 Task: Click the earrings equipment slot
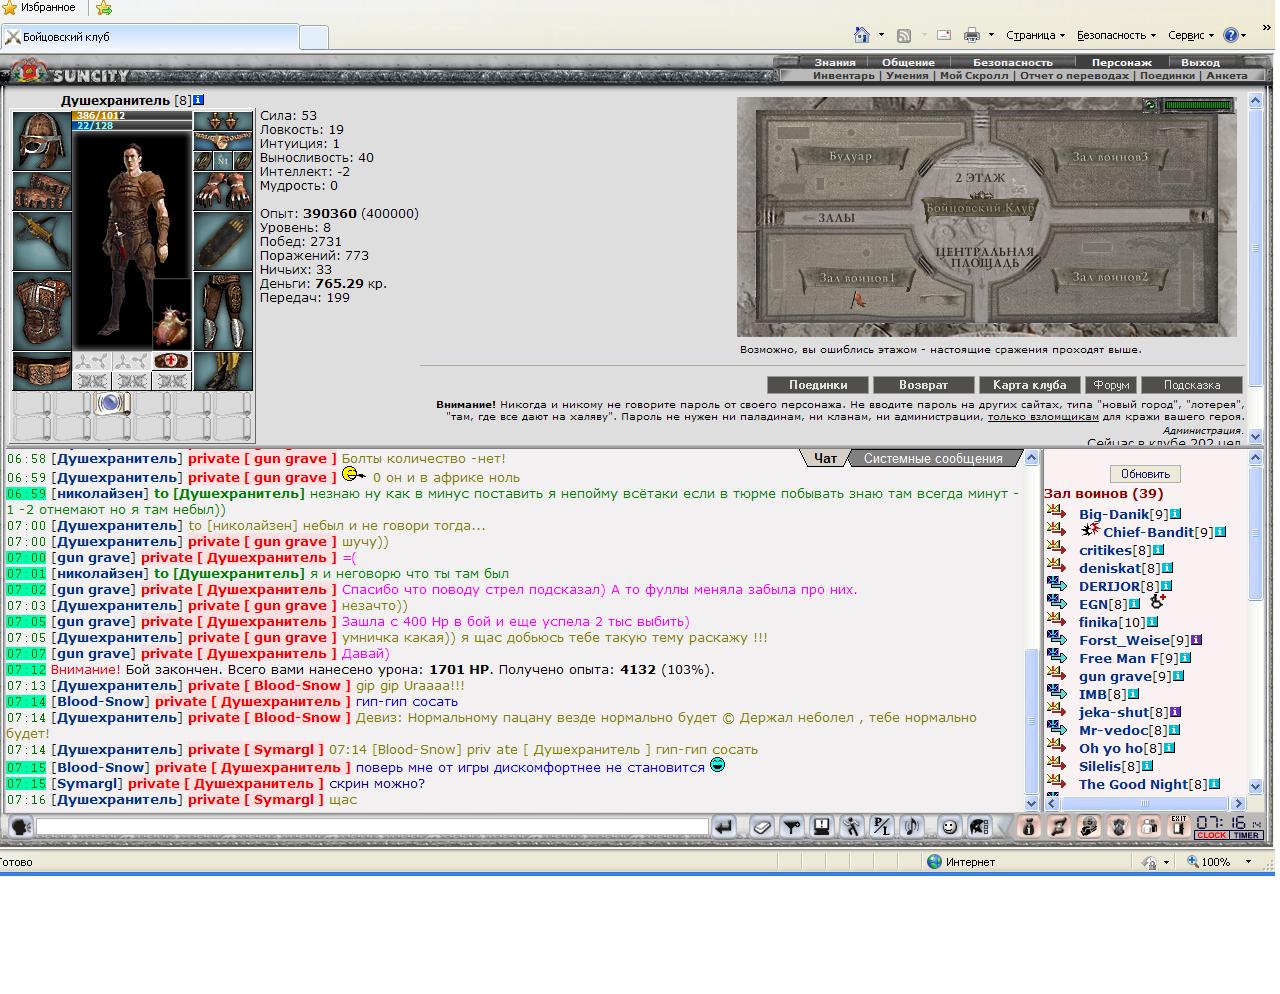223,121
